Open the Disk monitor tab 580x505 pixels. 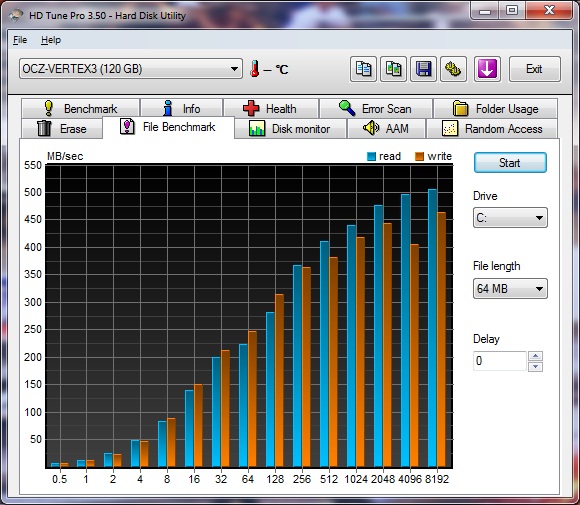290,129
